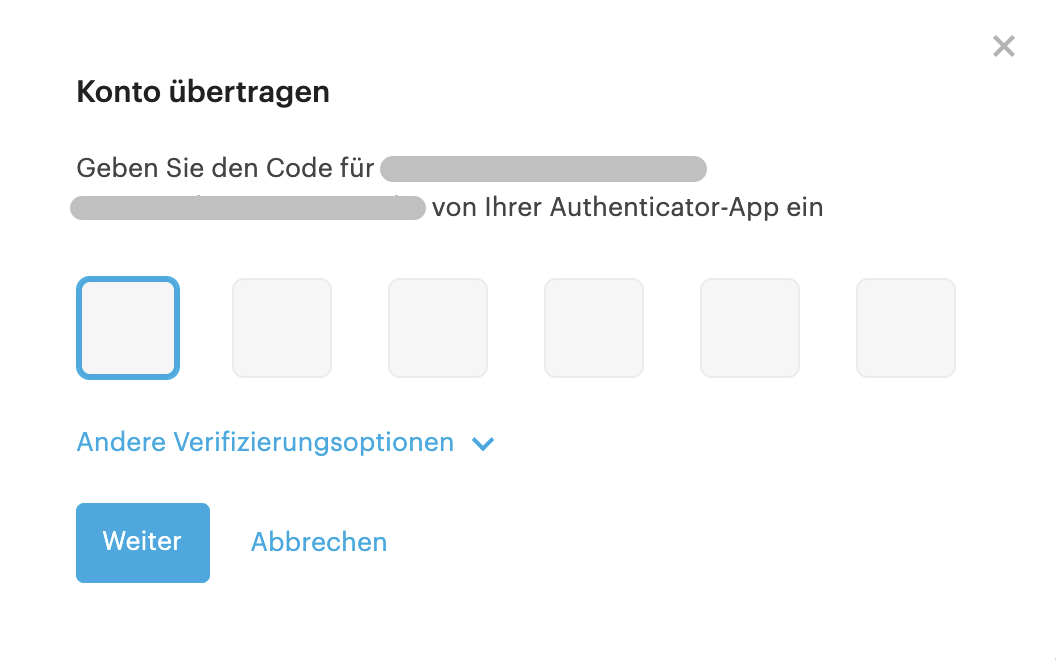The width and height of the screenshot is (1056, 660).
Task: Click the redacted account name after 'Code für'
Action: (x=543, y=169)
